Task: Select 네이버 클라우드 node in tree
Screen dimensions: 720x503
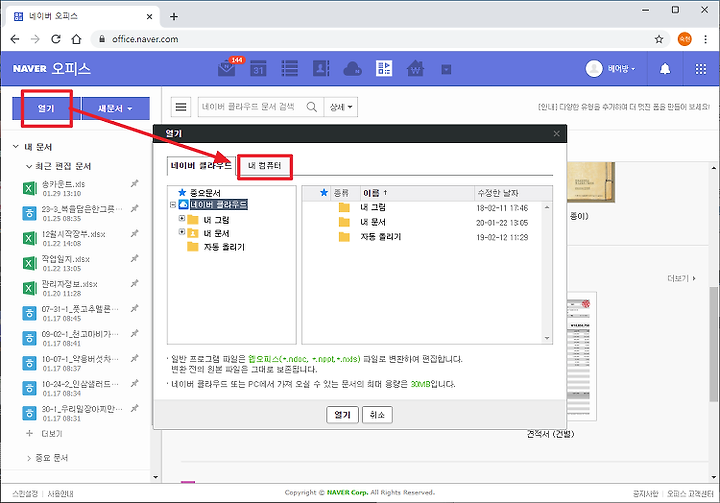Action: [219, 205]
